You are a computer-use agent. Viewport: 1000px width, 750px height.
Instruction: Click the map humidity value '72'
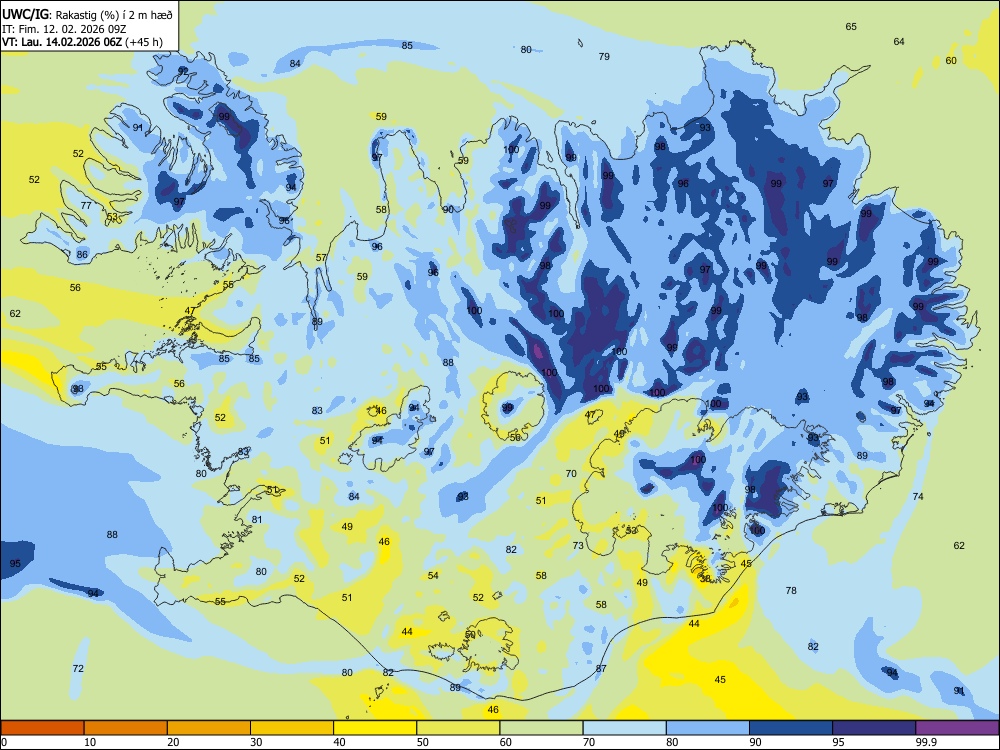pos(78,668)
